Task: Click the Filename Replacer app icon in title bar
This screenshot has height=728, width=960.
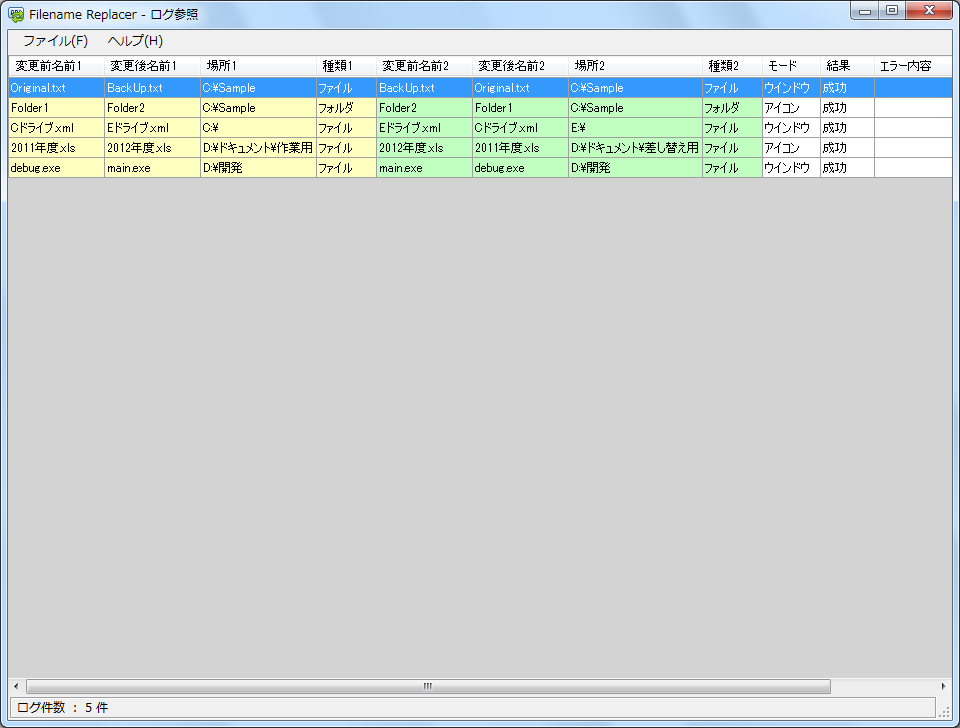Action: click(16, 14)
